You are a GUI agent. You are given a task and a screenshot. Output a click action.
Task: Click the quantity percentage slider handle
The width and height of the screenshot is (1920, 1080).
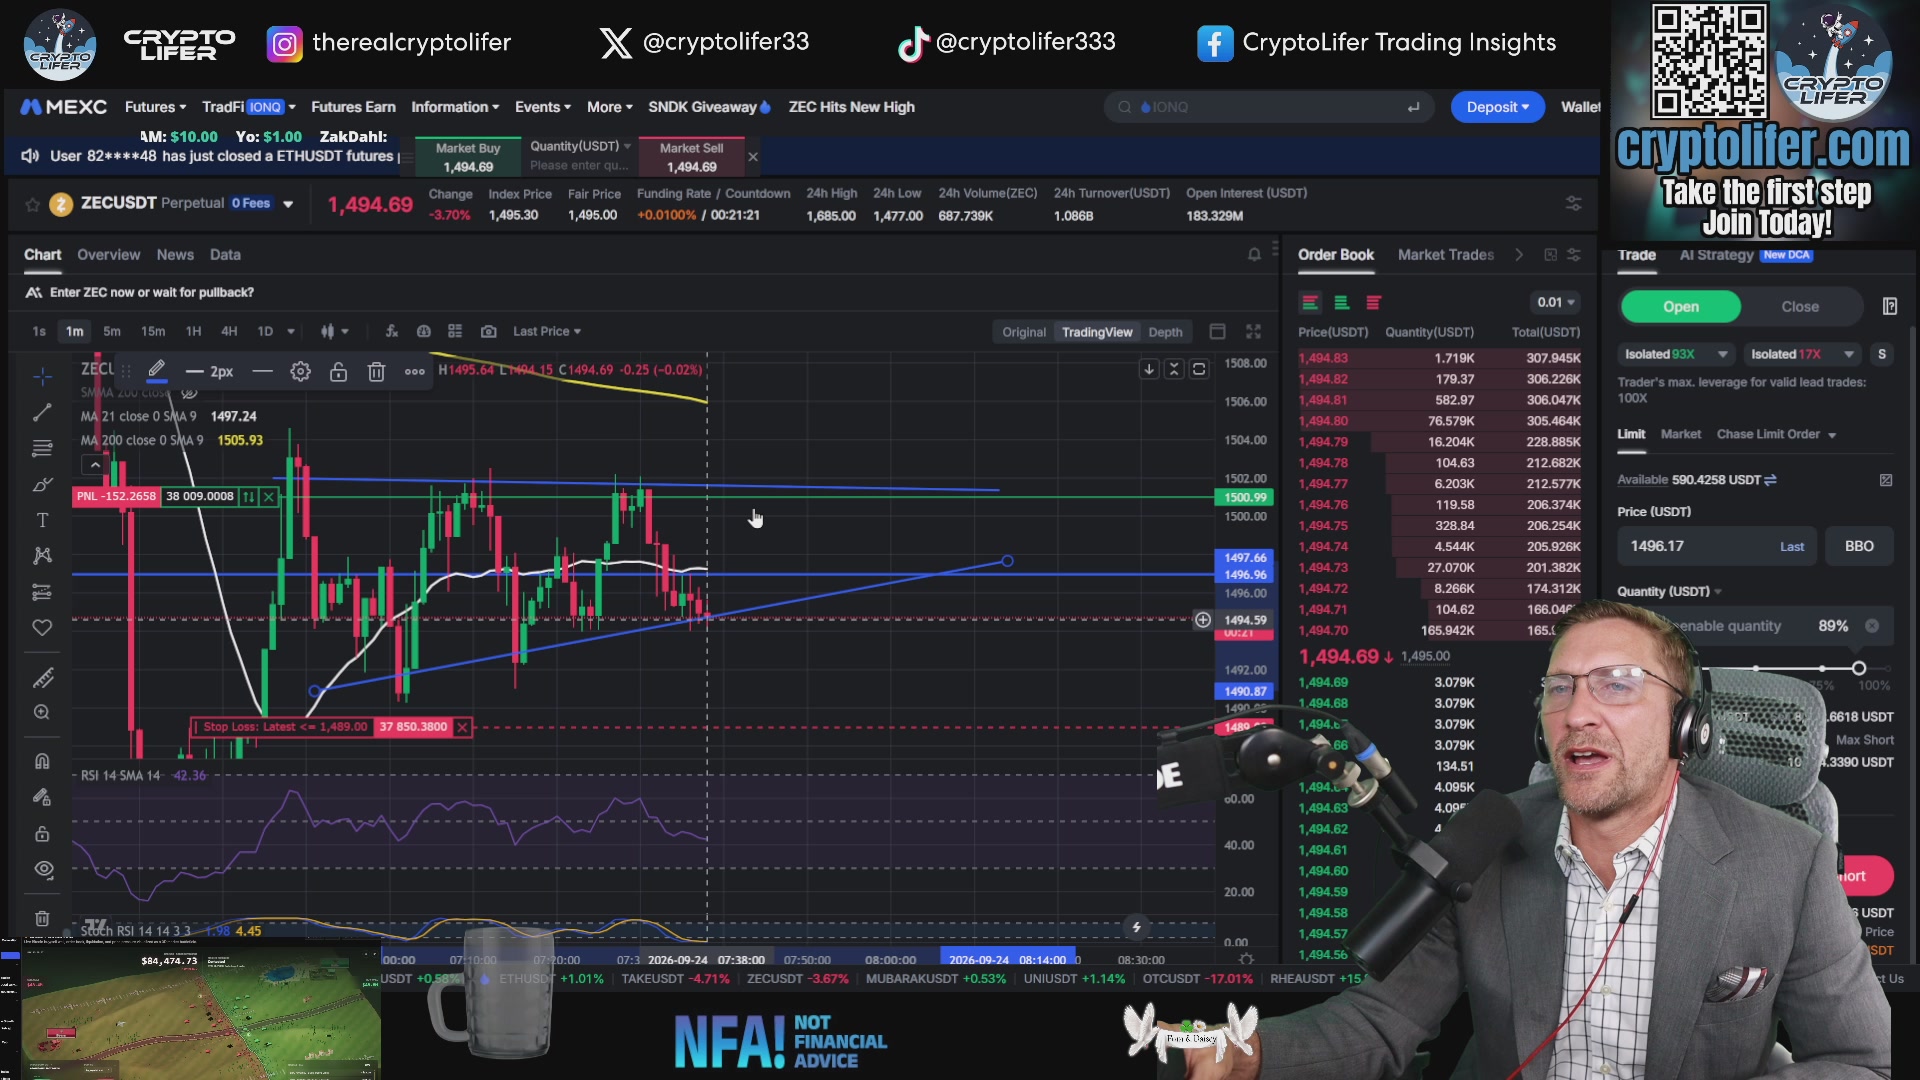point(1858,668)
